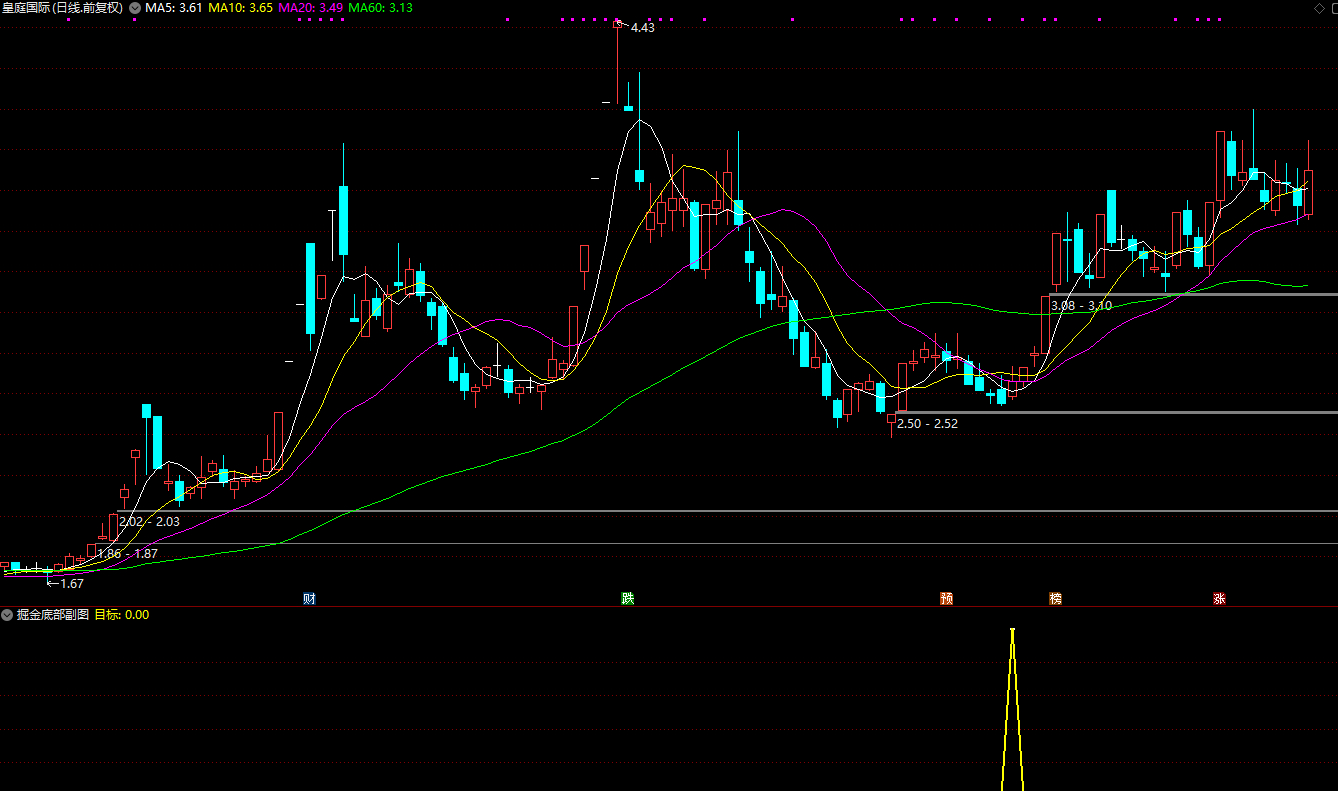Viewport: 1338px width, 791px height.
Task: Select the magenta MA20 moving average label
Action: pyautogui.click(x=310, y=8)
